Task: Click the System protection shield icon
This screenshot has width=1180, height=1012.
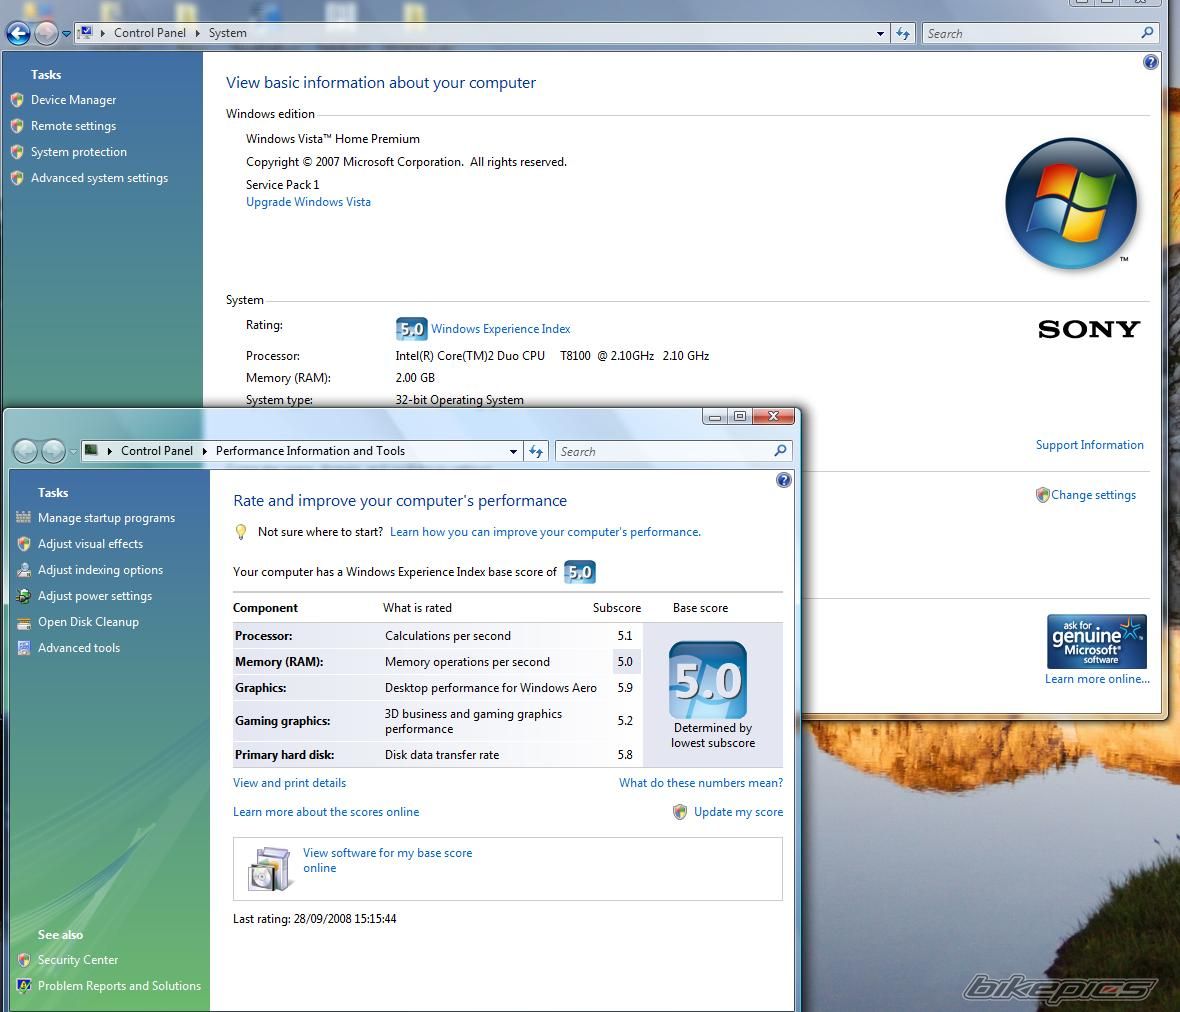Action: 17,151
